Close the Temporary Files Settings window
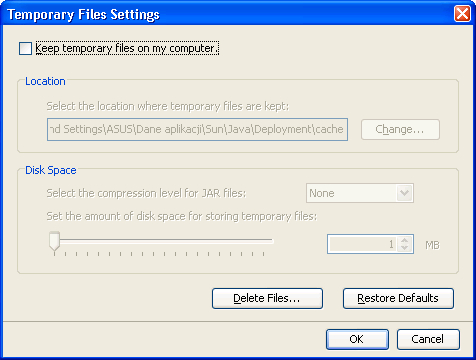The image size is (476, 360). pos(462,14)
